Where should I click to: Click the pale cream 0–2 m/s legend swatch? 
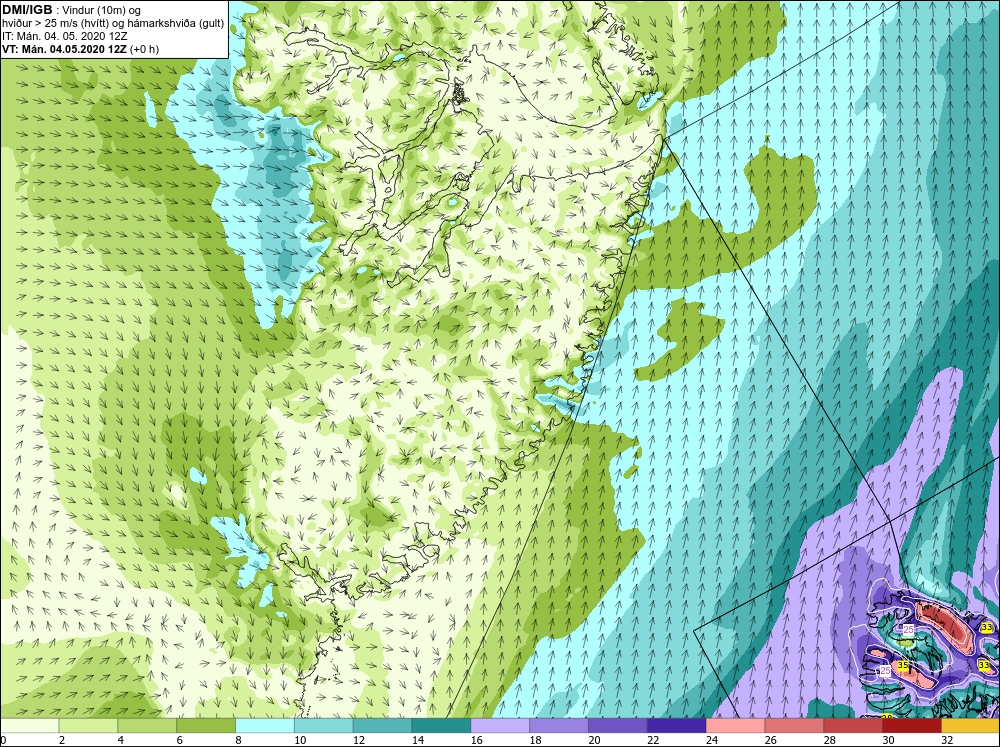point(29,726)
